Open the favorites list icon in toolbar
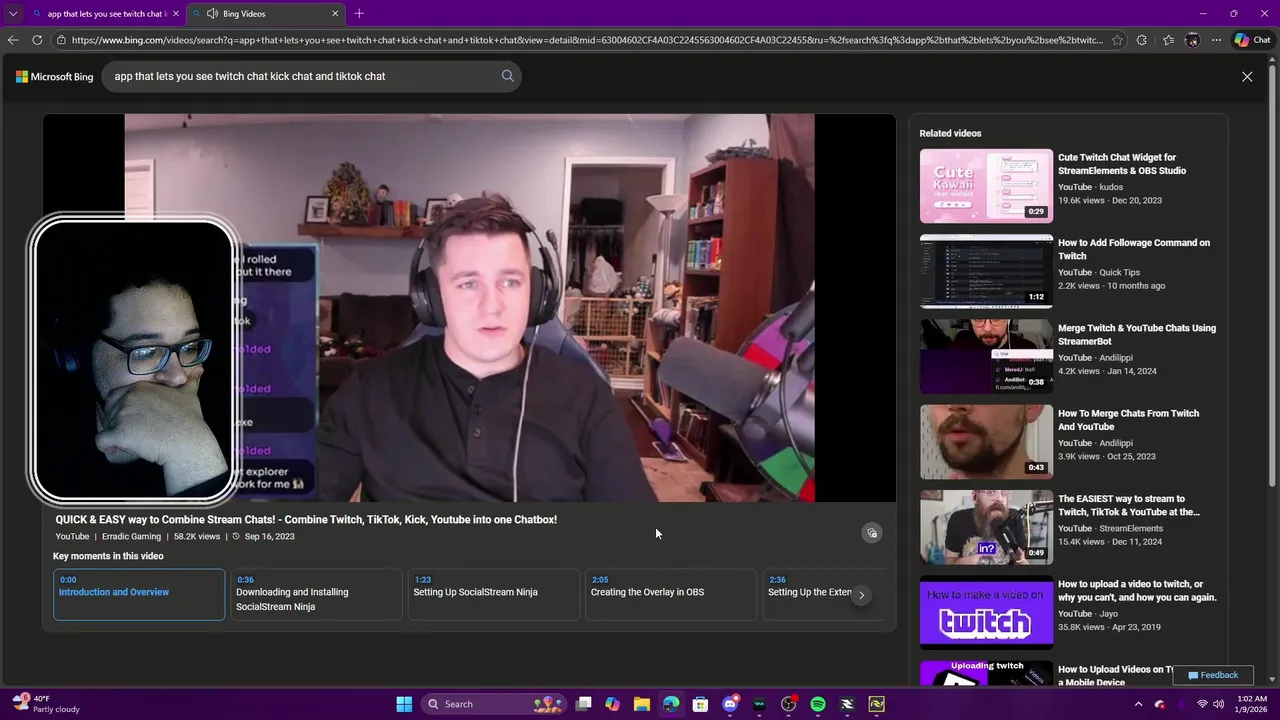The height and width of the screenshot is (720, 1280). point(1168,40)
